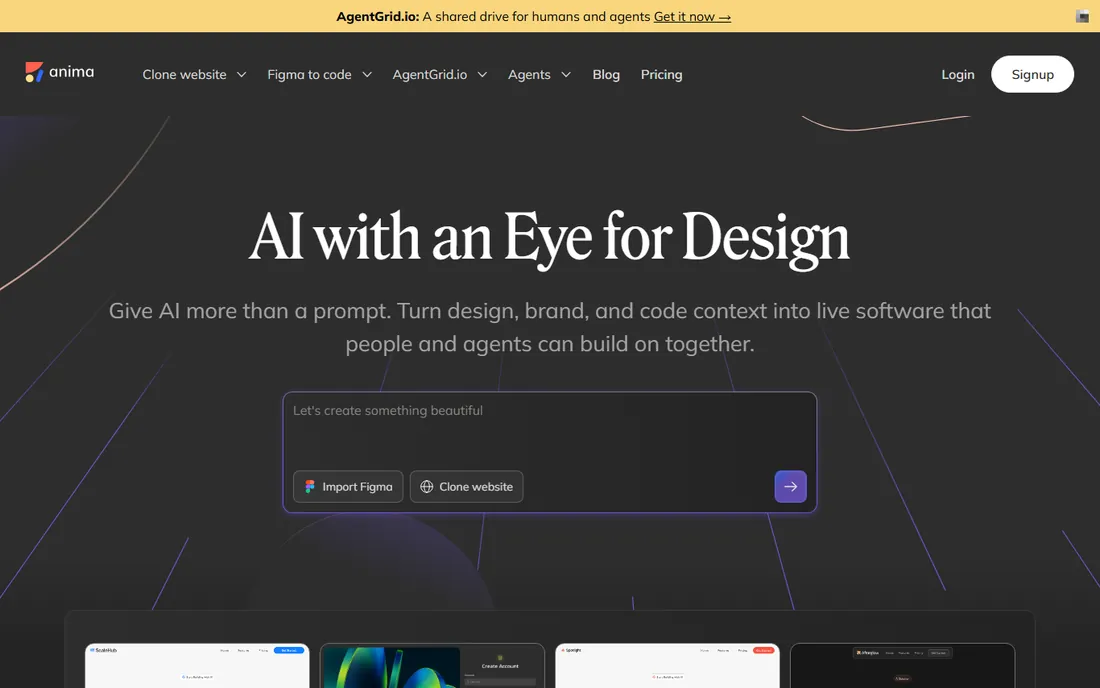
Task: Follow the 'Get it now' banner link
Action: point(692,17)
